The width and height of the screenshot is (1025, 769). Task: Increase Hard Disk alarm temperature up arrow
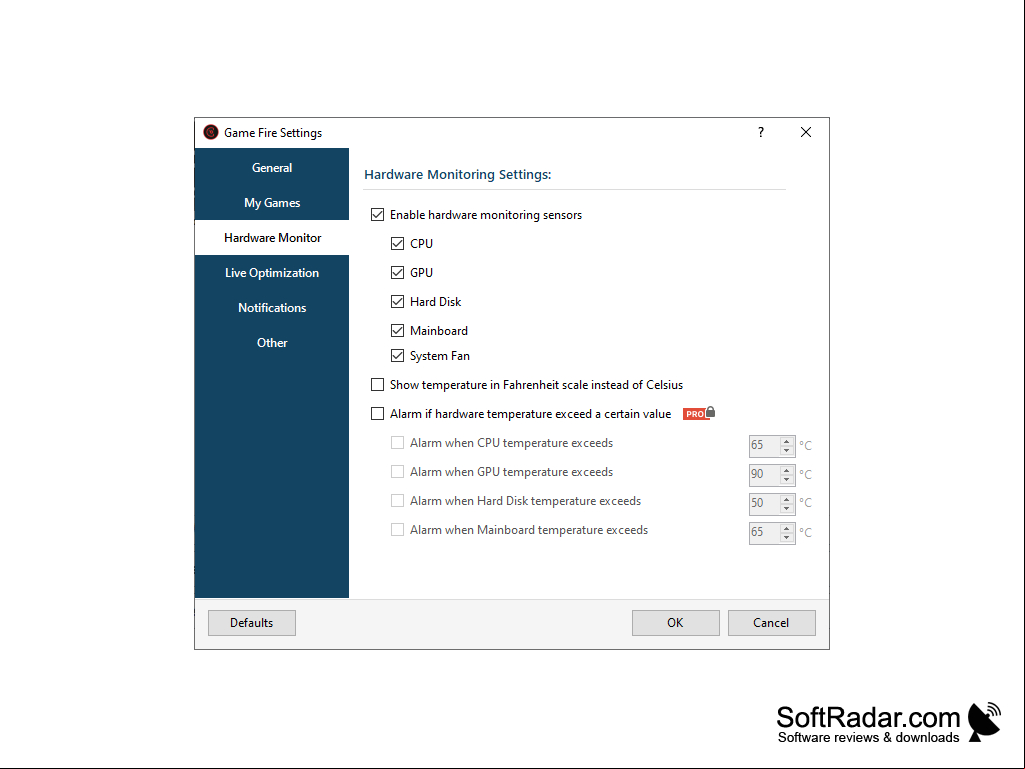(787, 499)
